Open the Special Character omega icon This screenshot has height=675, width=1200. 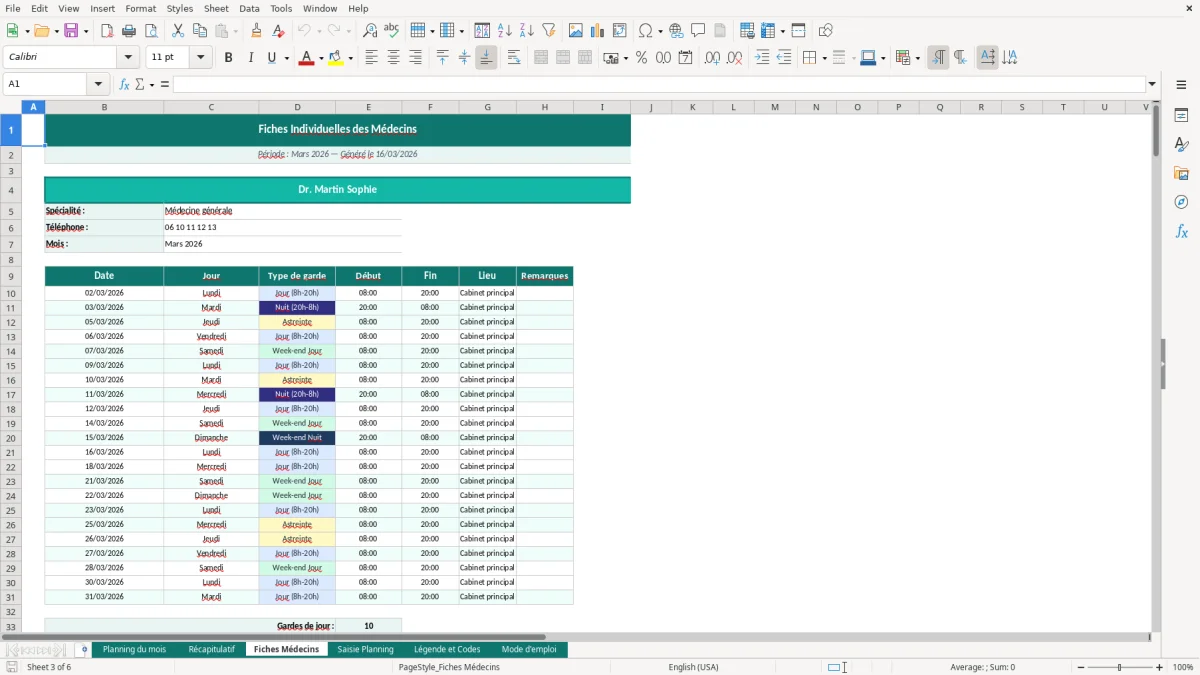[645, 31]
